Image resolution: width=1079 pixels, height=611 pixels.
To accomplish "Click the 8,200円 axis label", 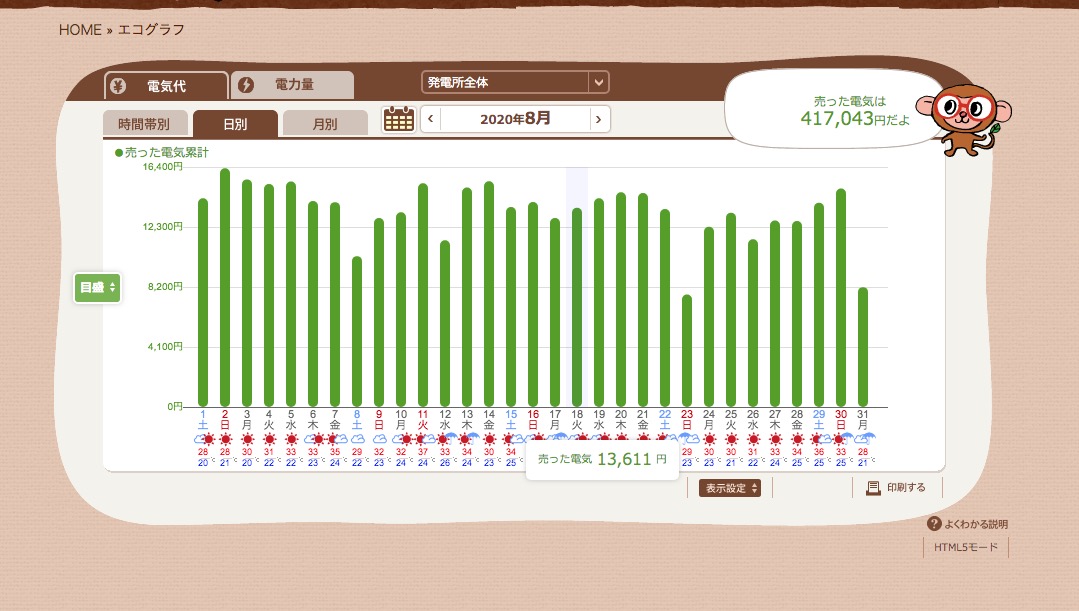I will click(x=165, y=286).
